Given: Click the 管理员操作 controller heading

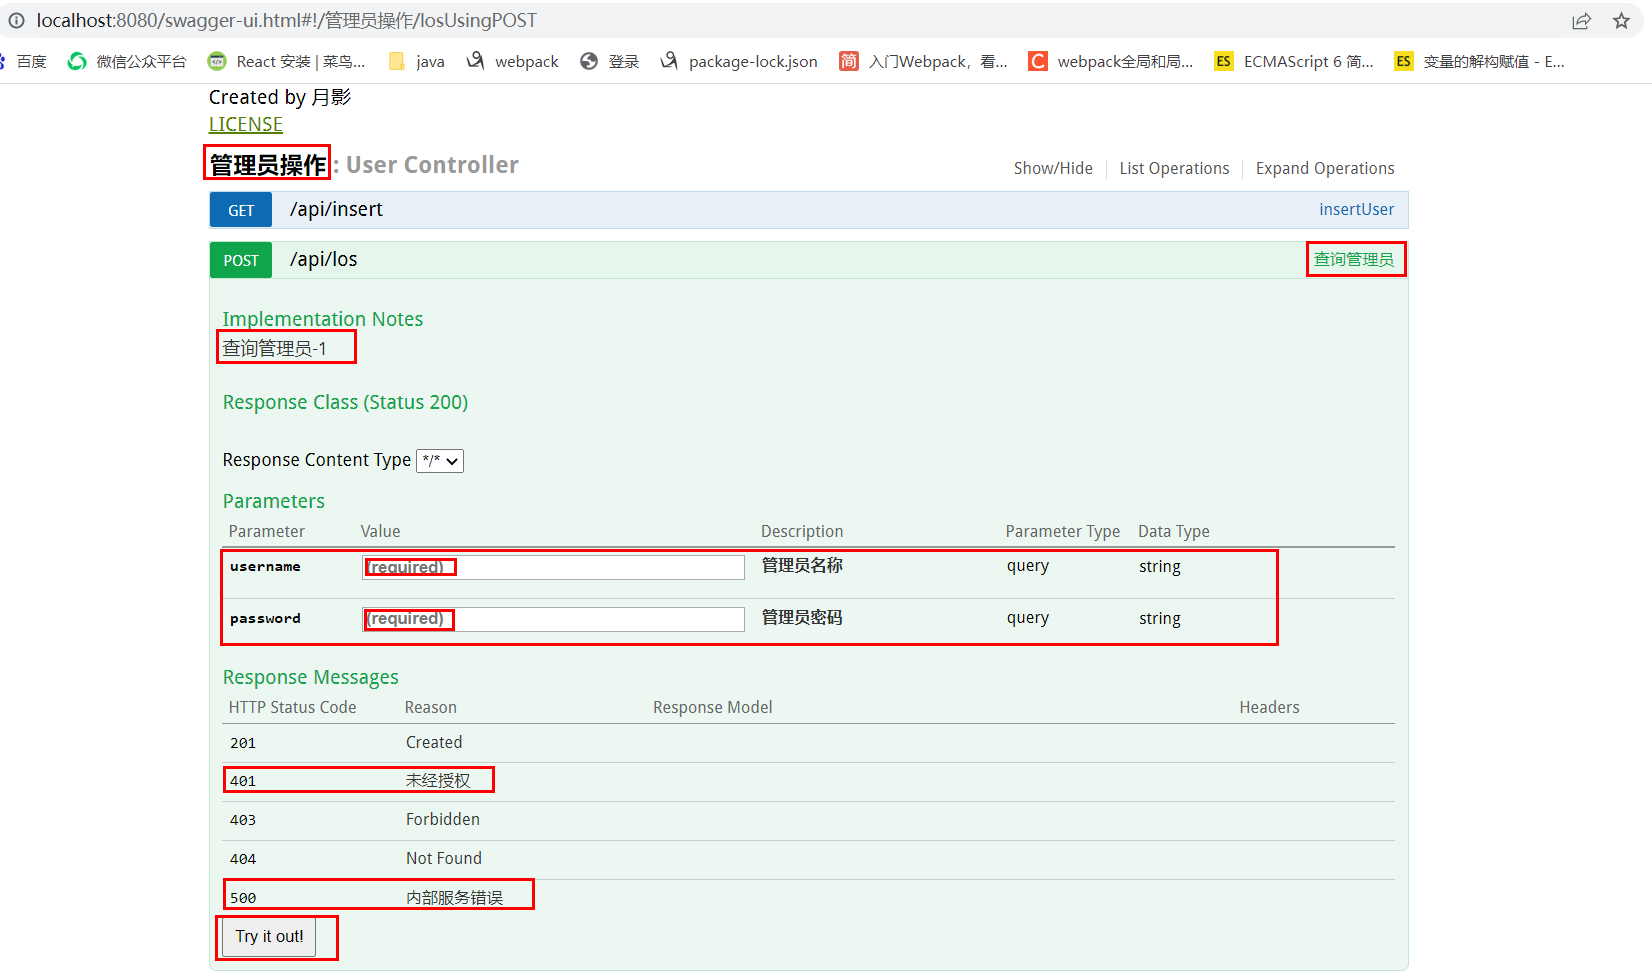Looking at the screenshot, I should click(x=268, y=165).
